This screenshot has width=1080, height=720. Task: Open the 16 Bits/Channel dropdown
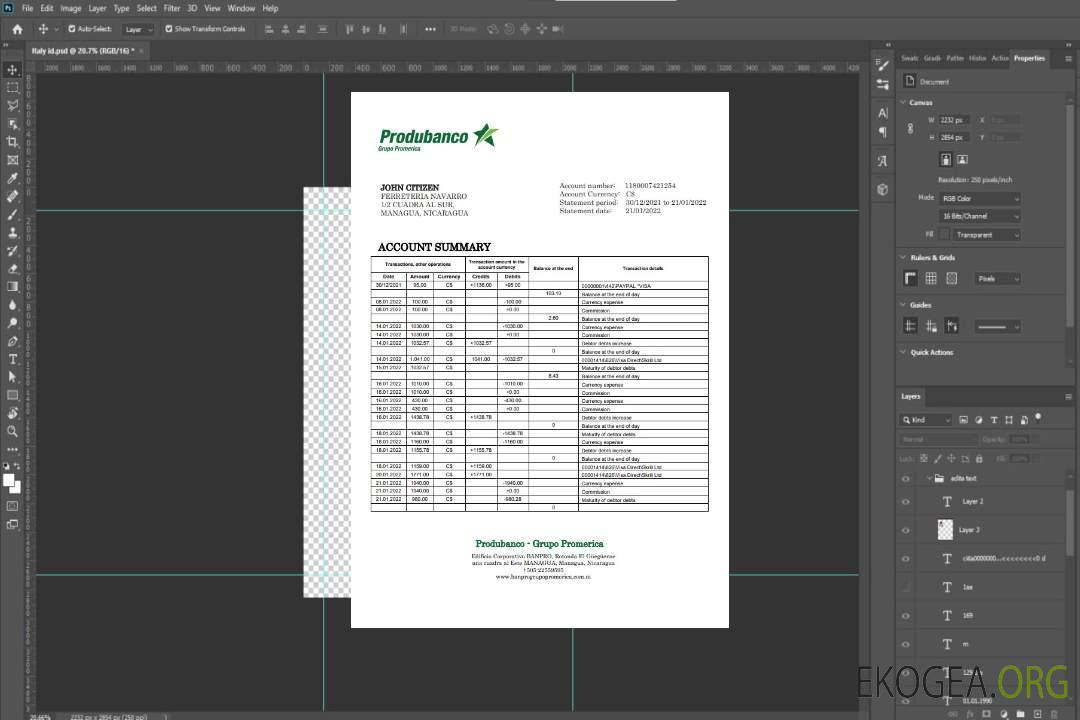(x=980, y=216)
